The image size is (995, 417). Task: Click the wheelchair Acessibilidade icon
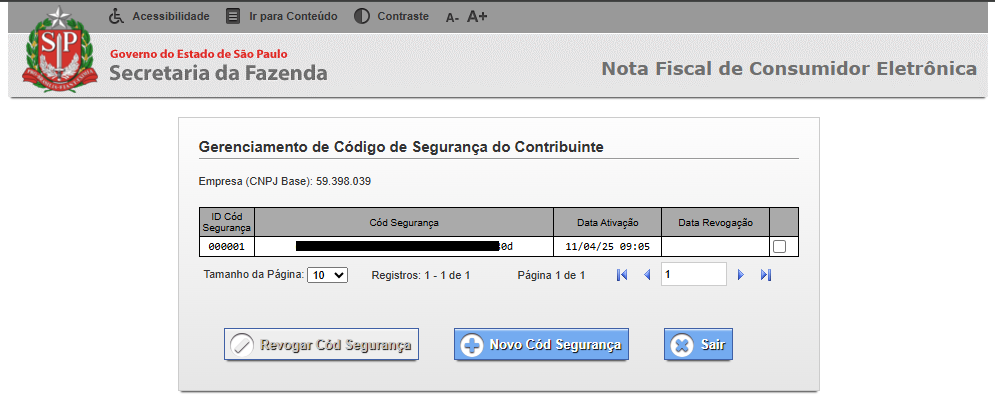[116, 16]
